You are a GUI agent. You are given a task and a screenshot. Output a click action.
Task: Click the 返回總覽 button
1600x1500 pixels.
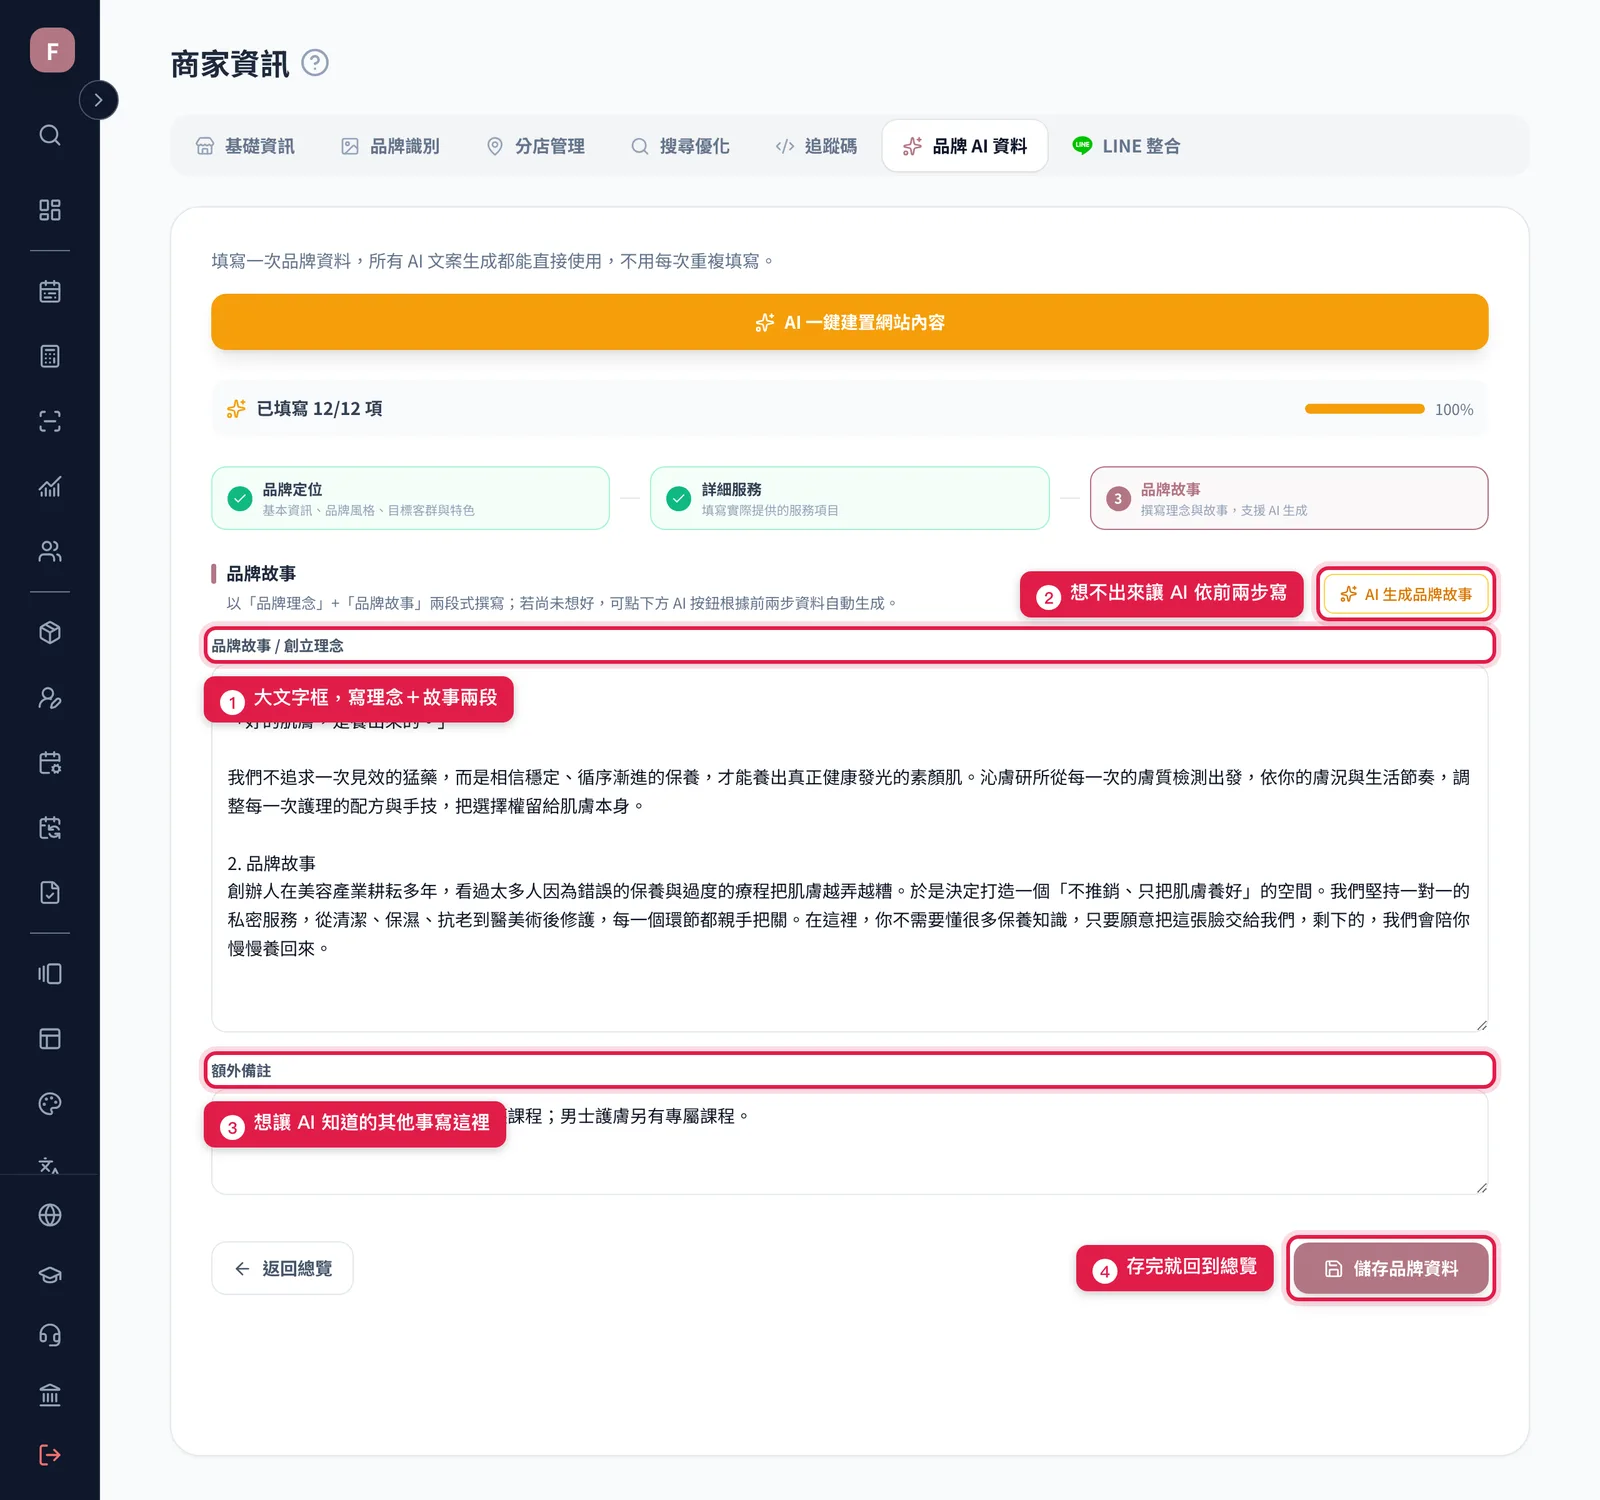[282, 1268]
